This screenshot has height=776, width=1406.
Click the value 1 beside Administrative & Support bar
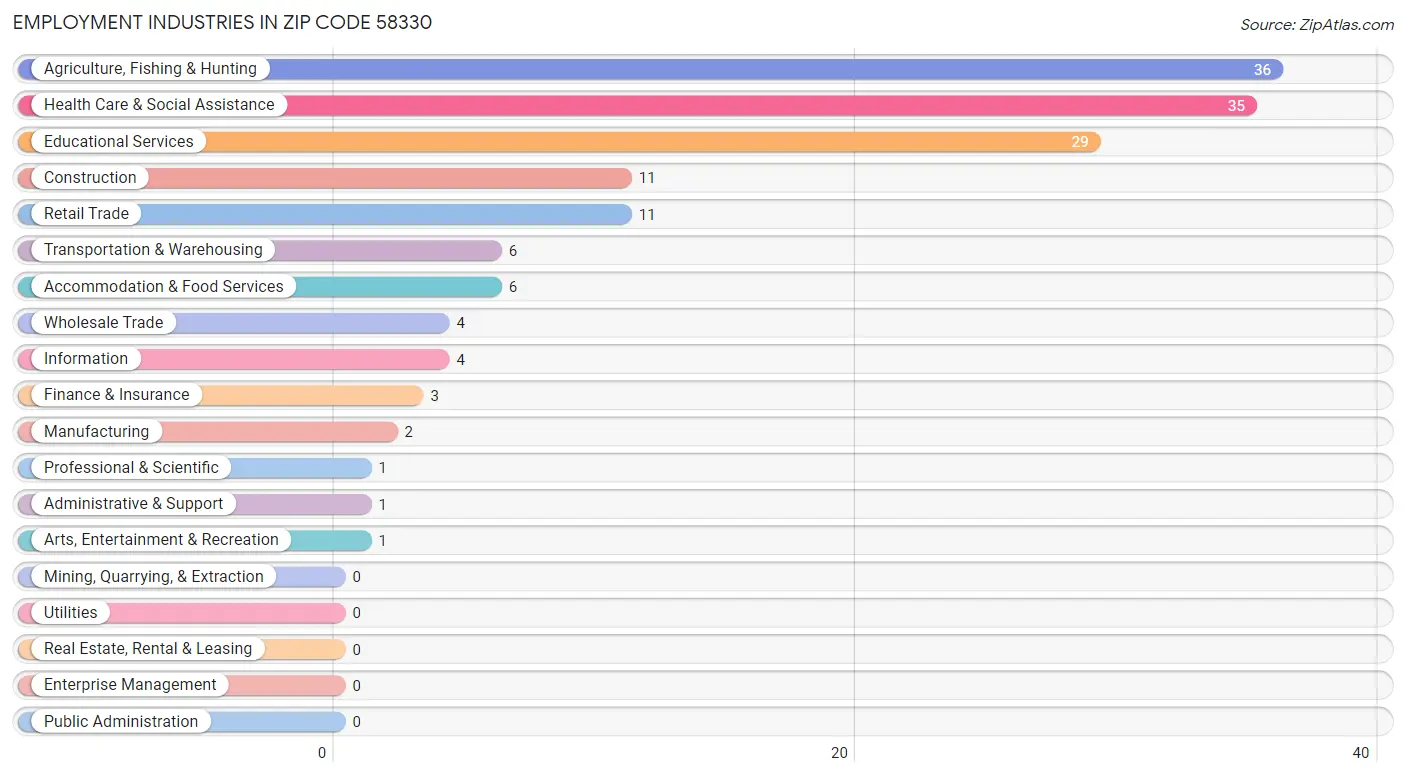tap(382, 505)
